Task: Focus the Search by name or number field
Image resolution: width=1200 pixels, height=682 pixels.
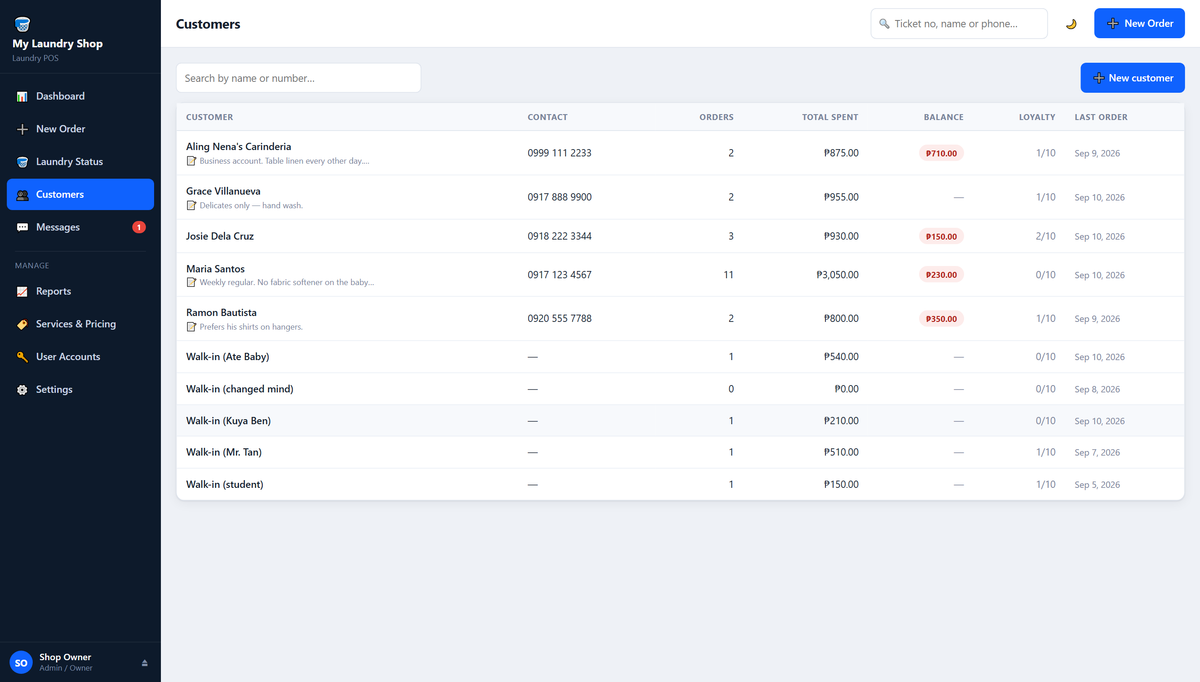Action: click(298, 78)
